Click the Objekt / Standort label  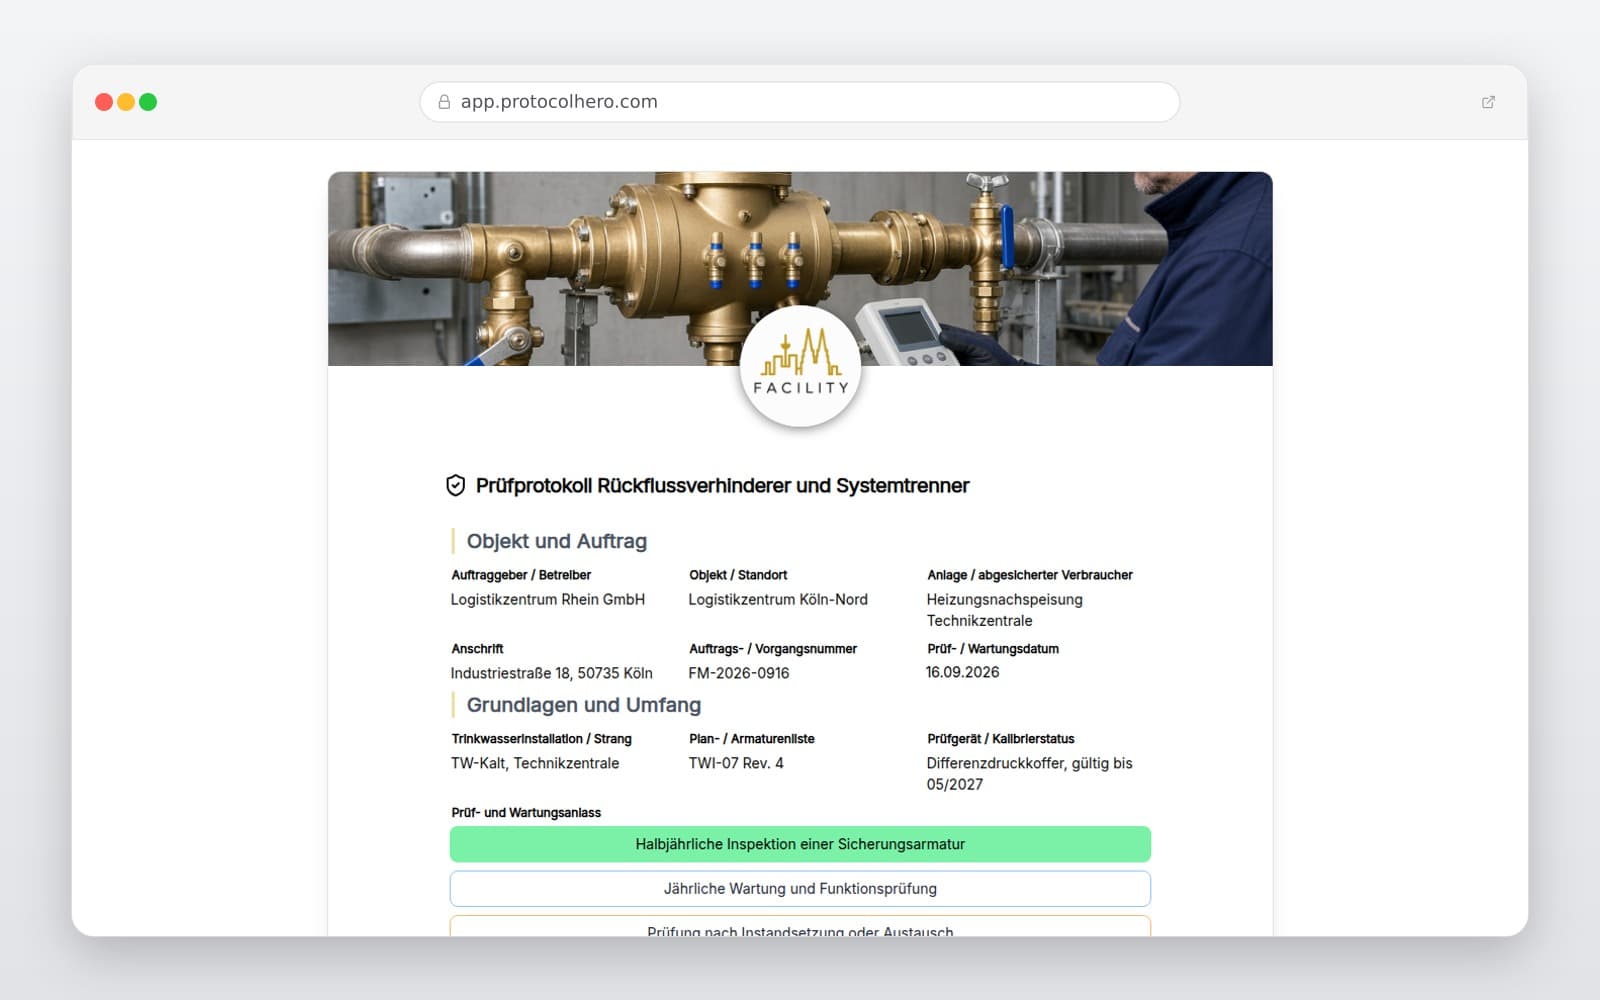point(738,575)
